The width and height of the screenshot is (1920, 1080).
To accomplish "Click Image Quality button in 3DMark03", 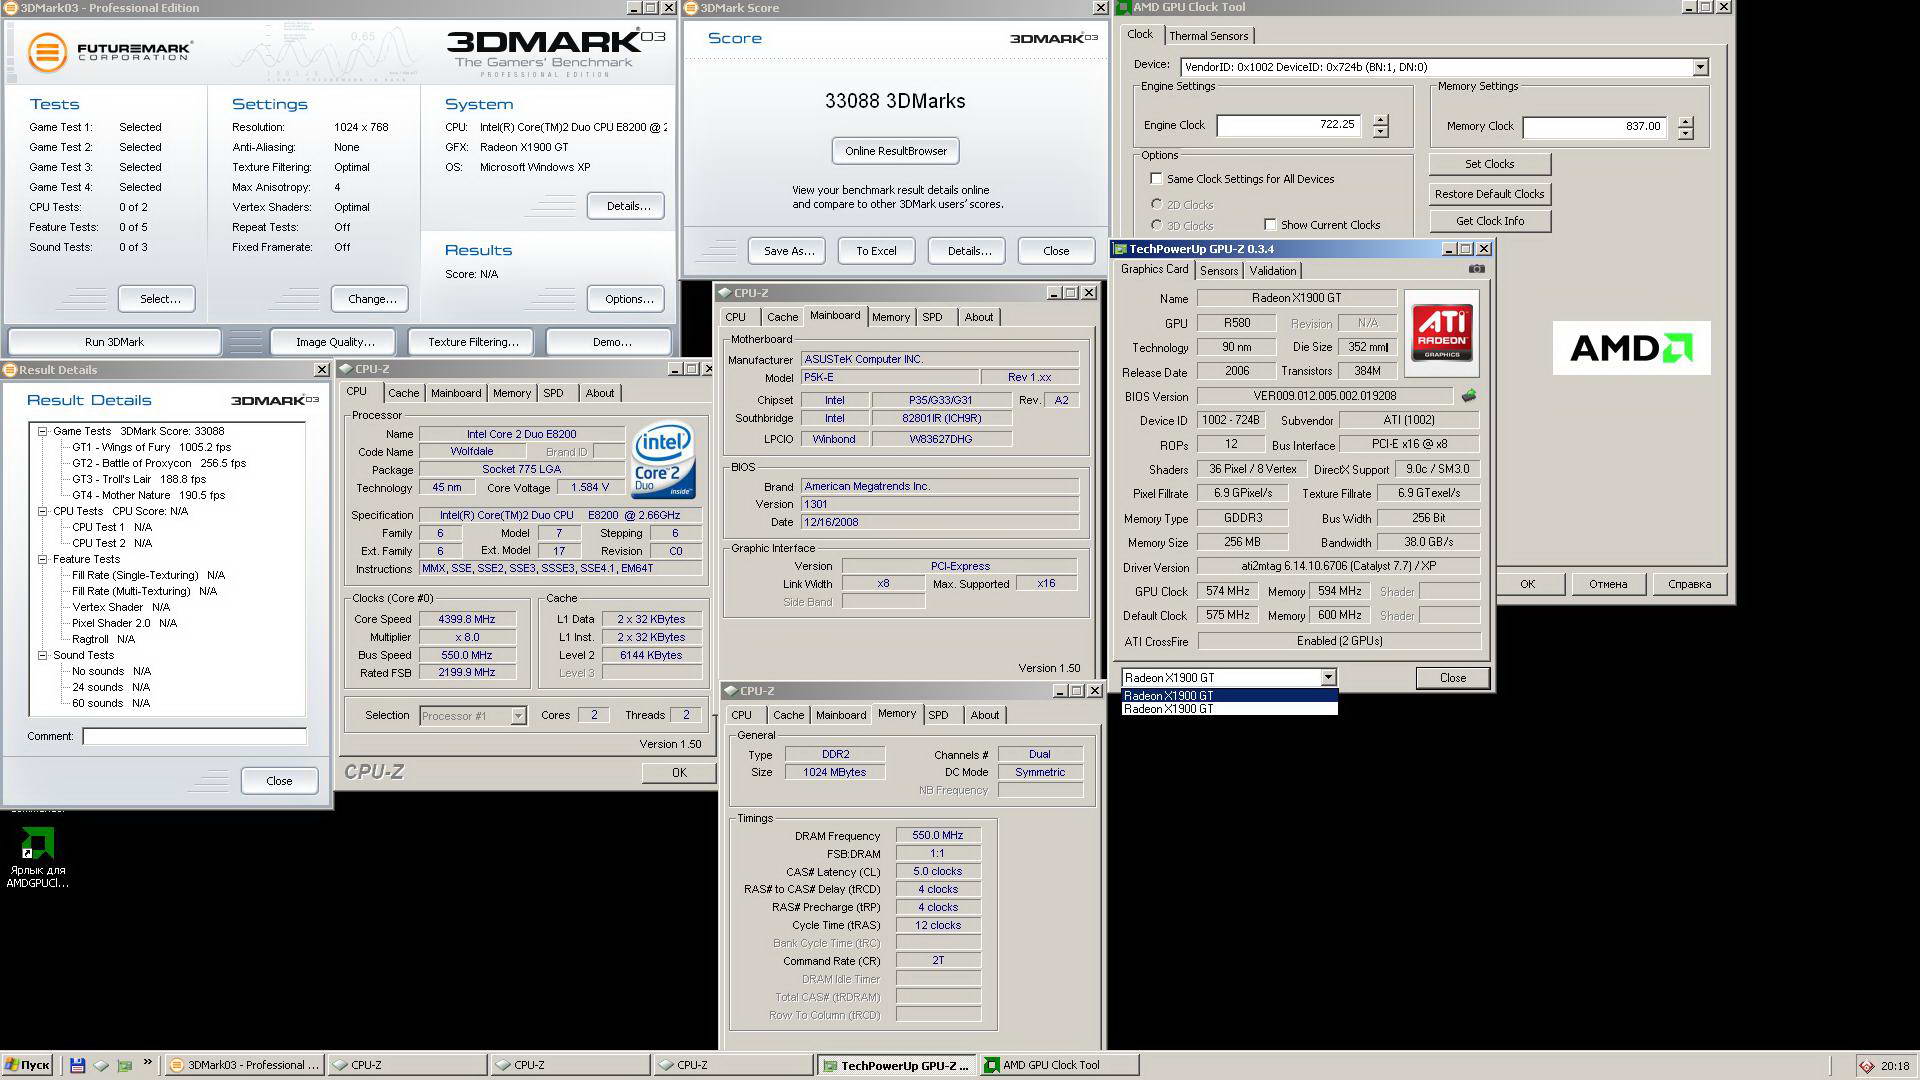I will click(x=335, y=342).
